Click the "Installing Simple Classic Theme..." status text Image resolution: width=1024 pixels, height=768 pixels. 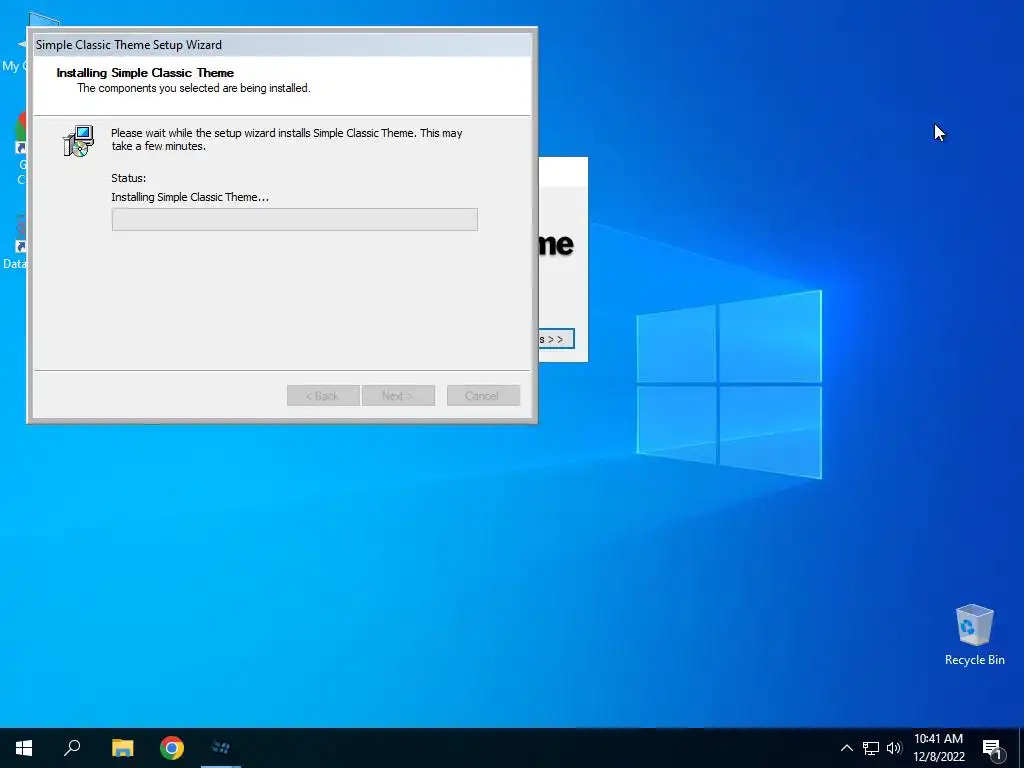(x=190, y=197)
